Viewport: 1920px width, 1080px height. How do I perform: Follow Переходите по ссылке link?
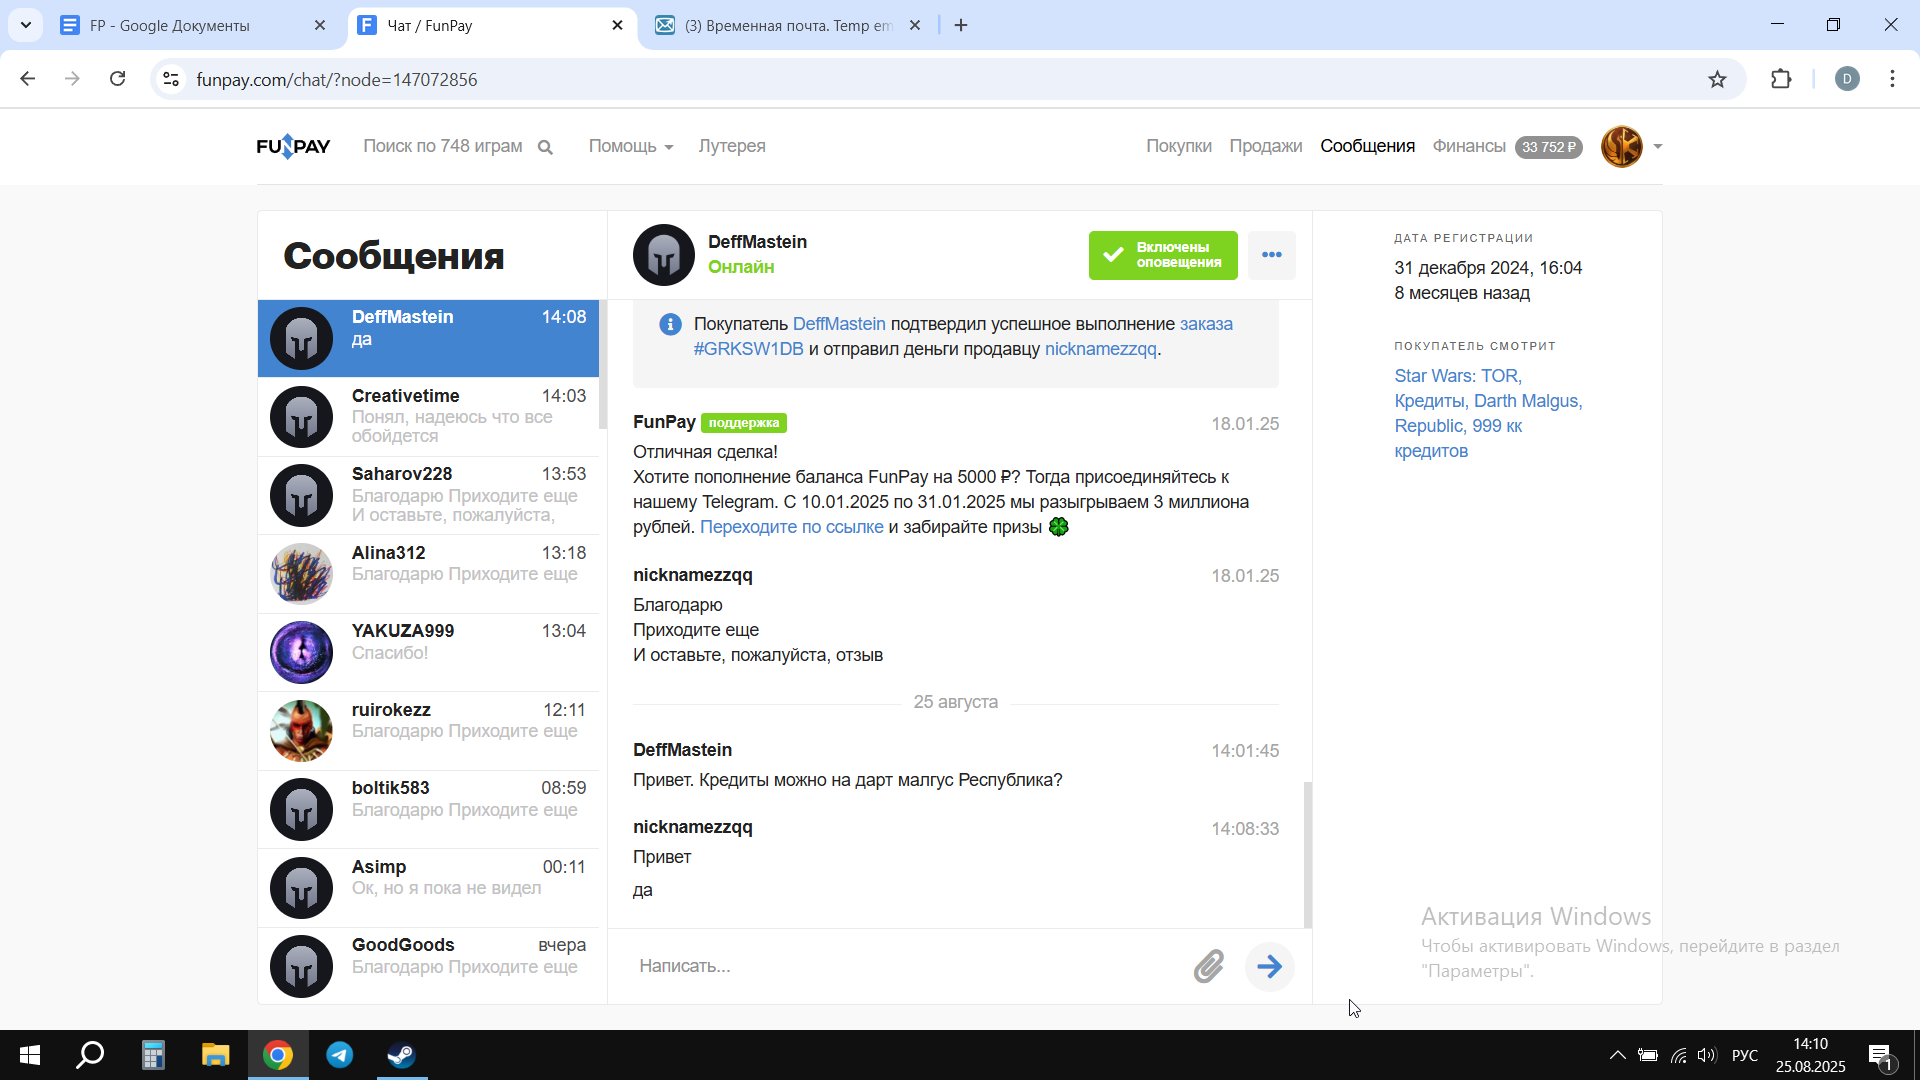[x=792, y=527]
